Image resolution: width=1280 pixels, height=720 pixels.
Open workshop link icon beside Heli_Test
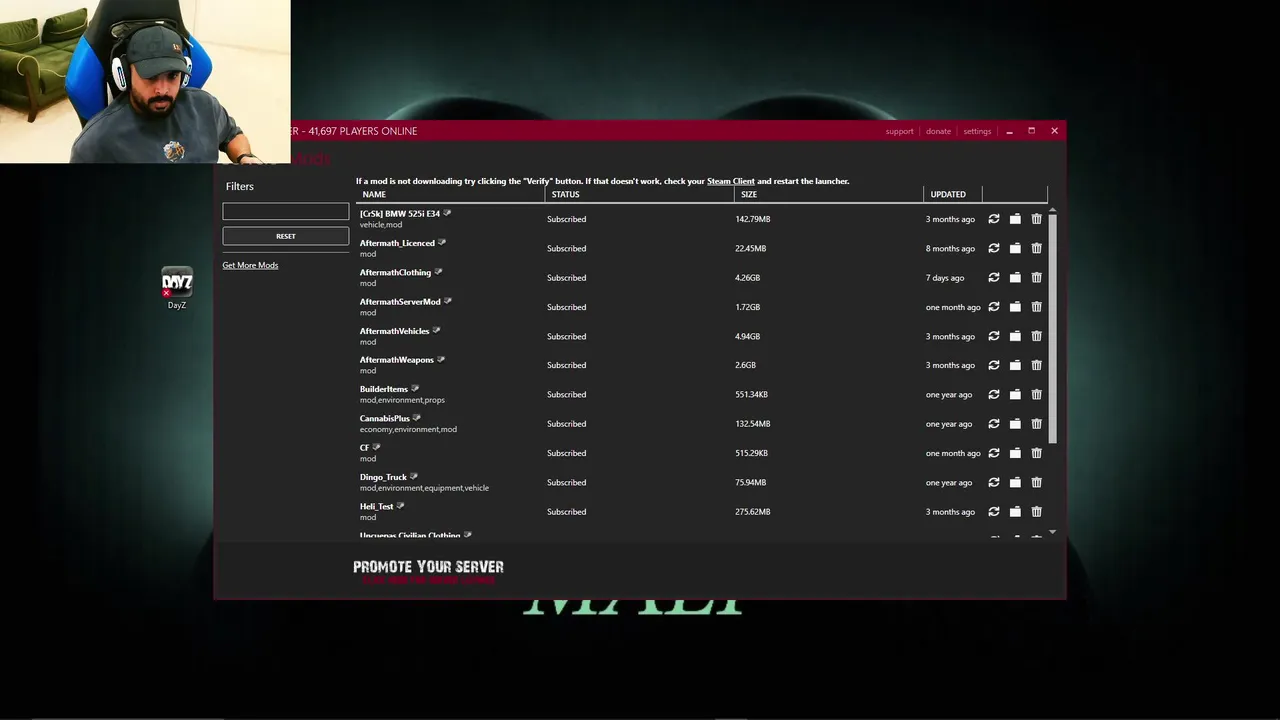click(400, 506)
